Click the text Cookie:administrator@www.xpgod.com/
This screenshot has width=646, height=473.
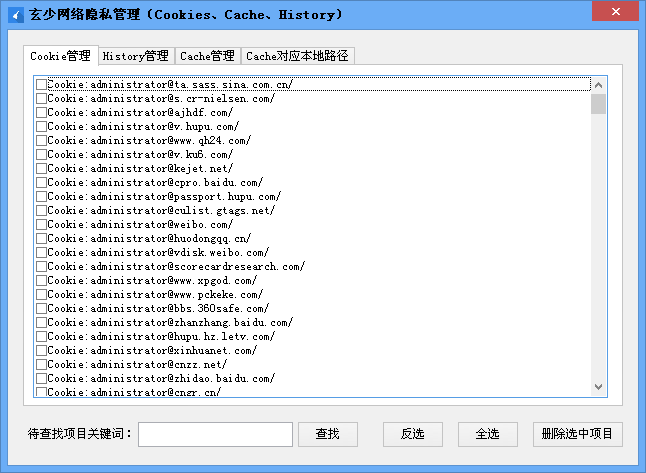(152, 281)
